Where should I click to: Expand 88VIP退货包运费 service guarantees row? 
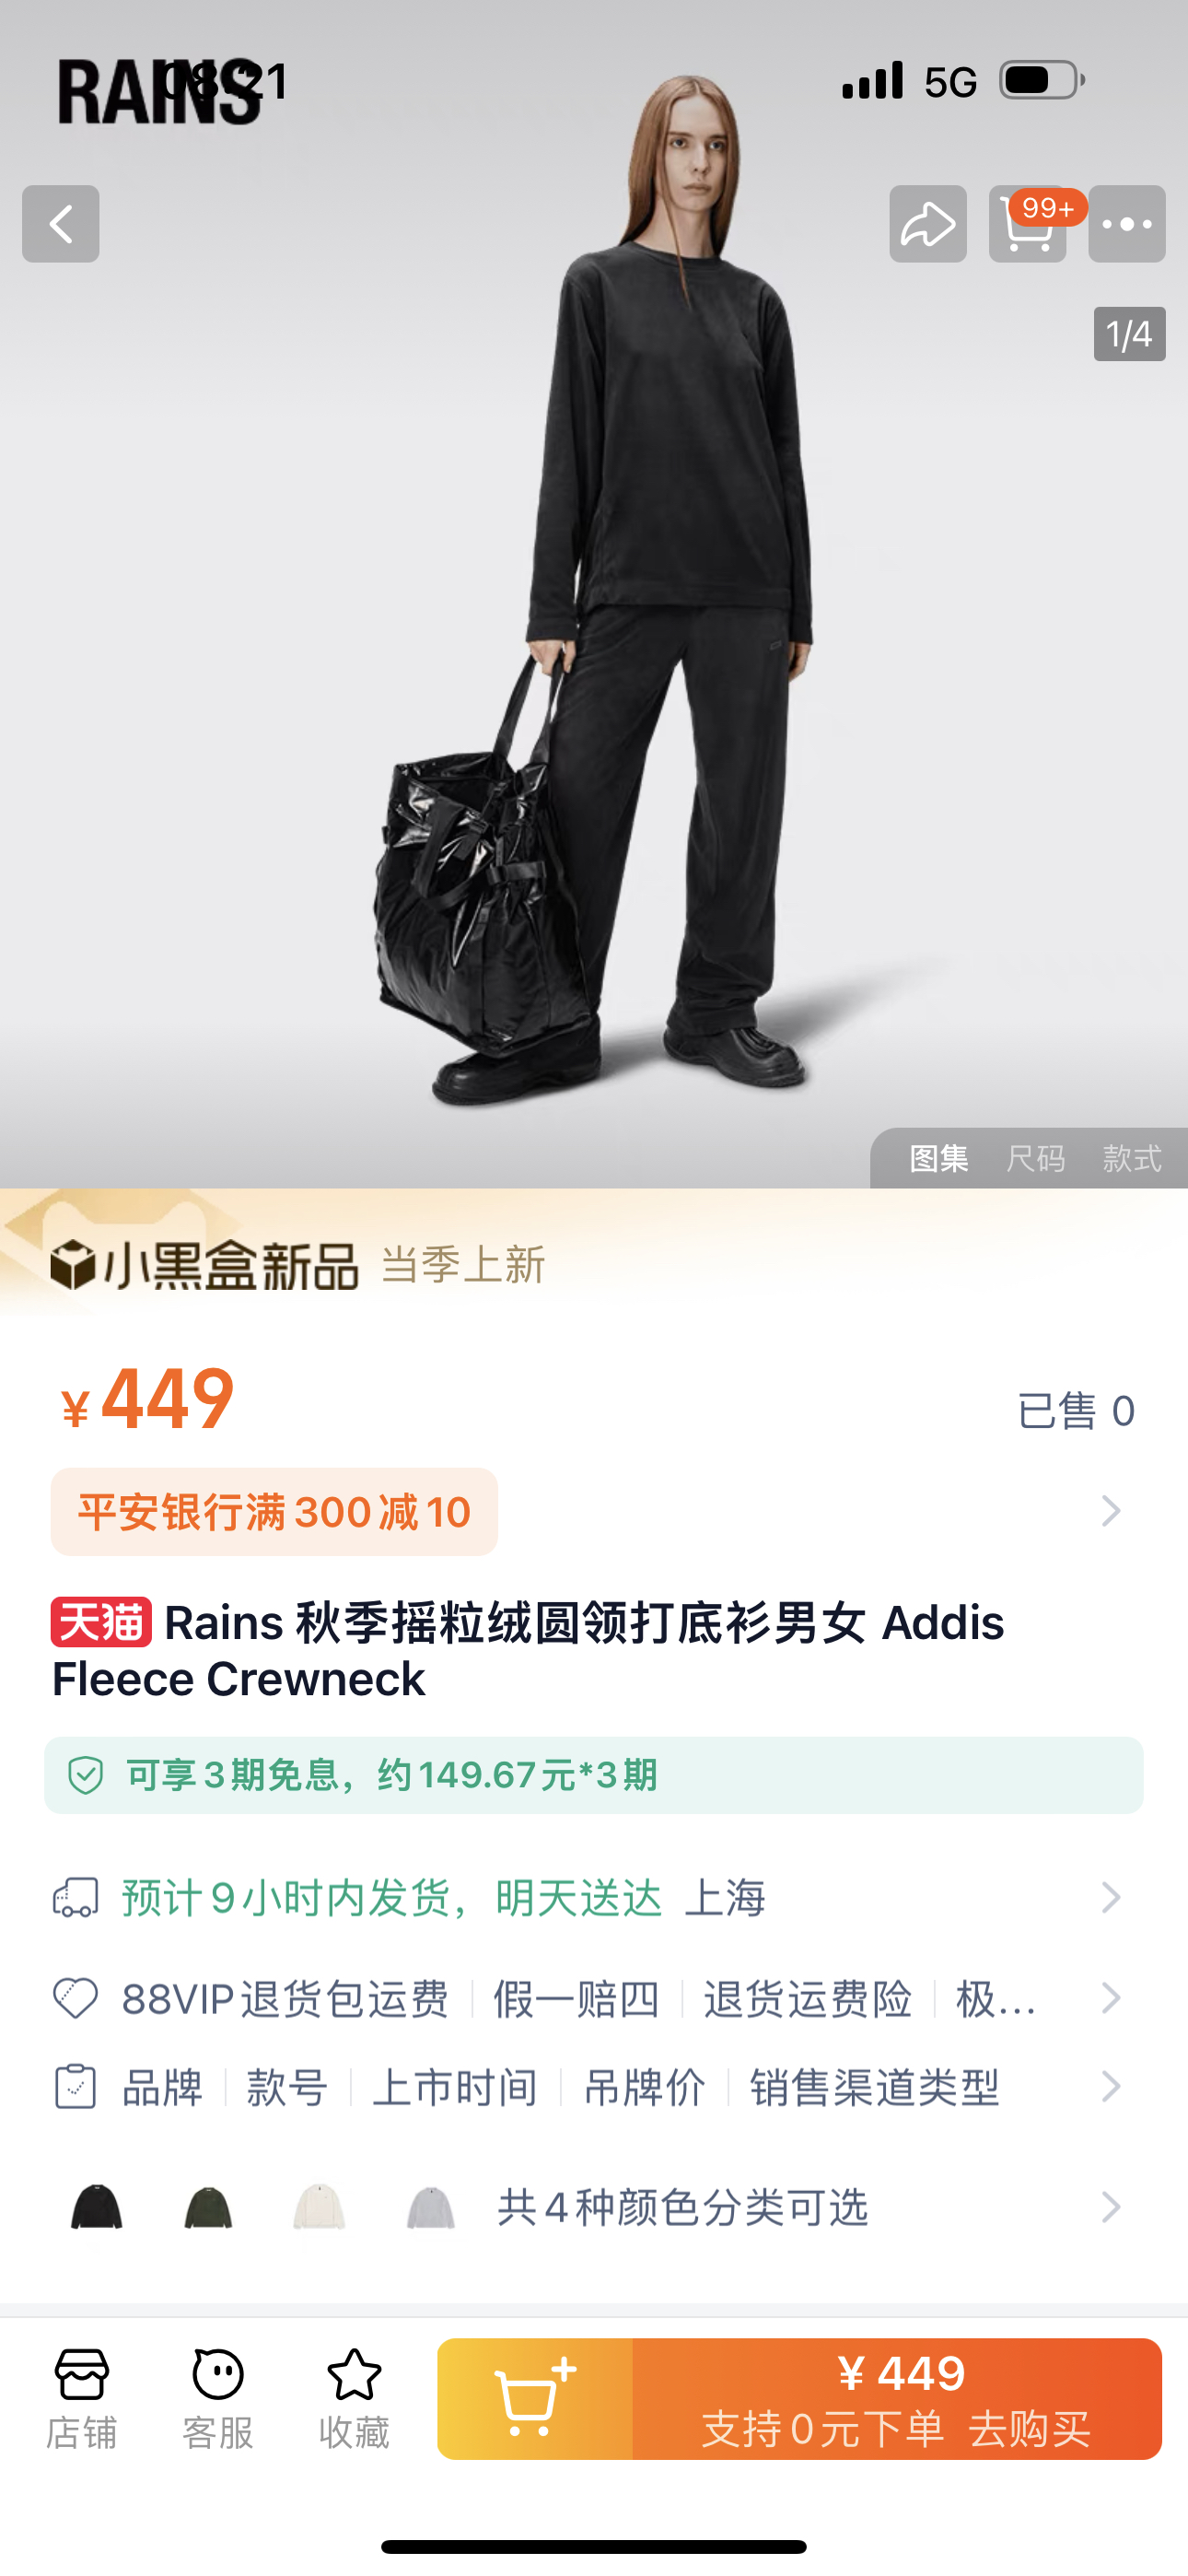pos(594,1998)
